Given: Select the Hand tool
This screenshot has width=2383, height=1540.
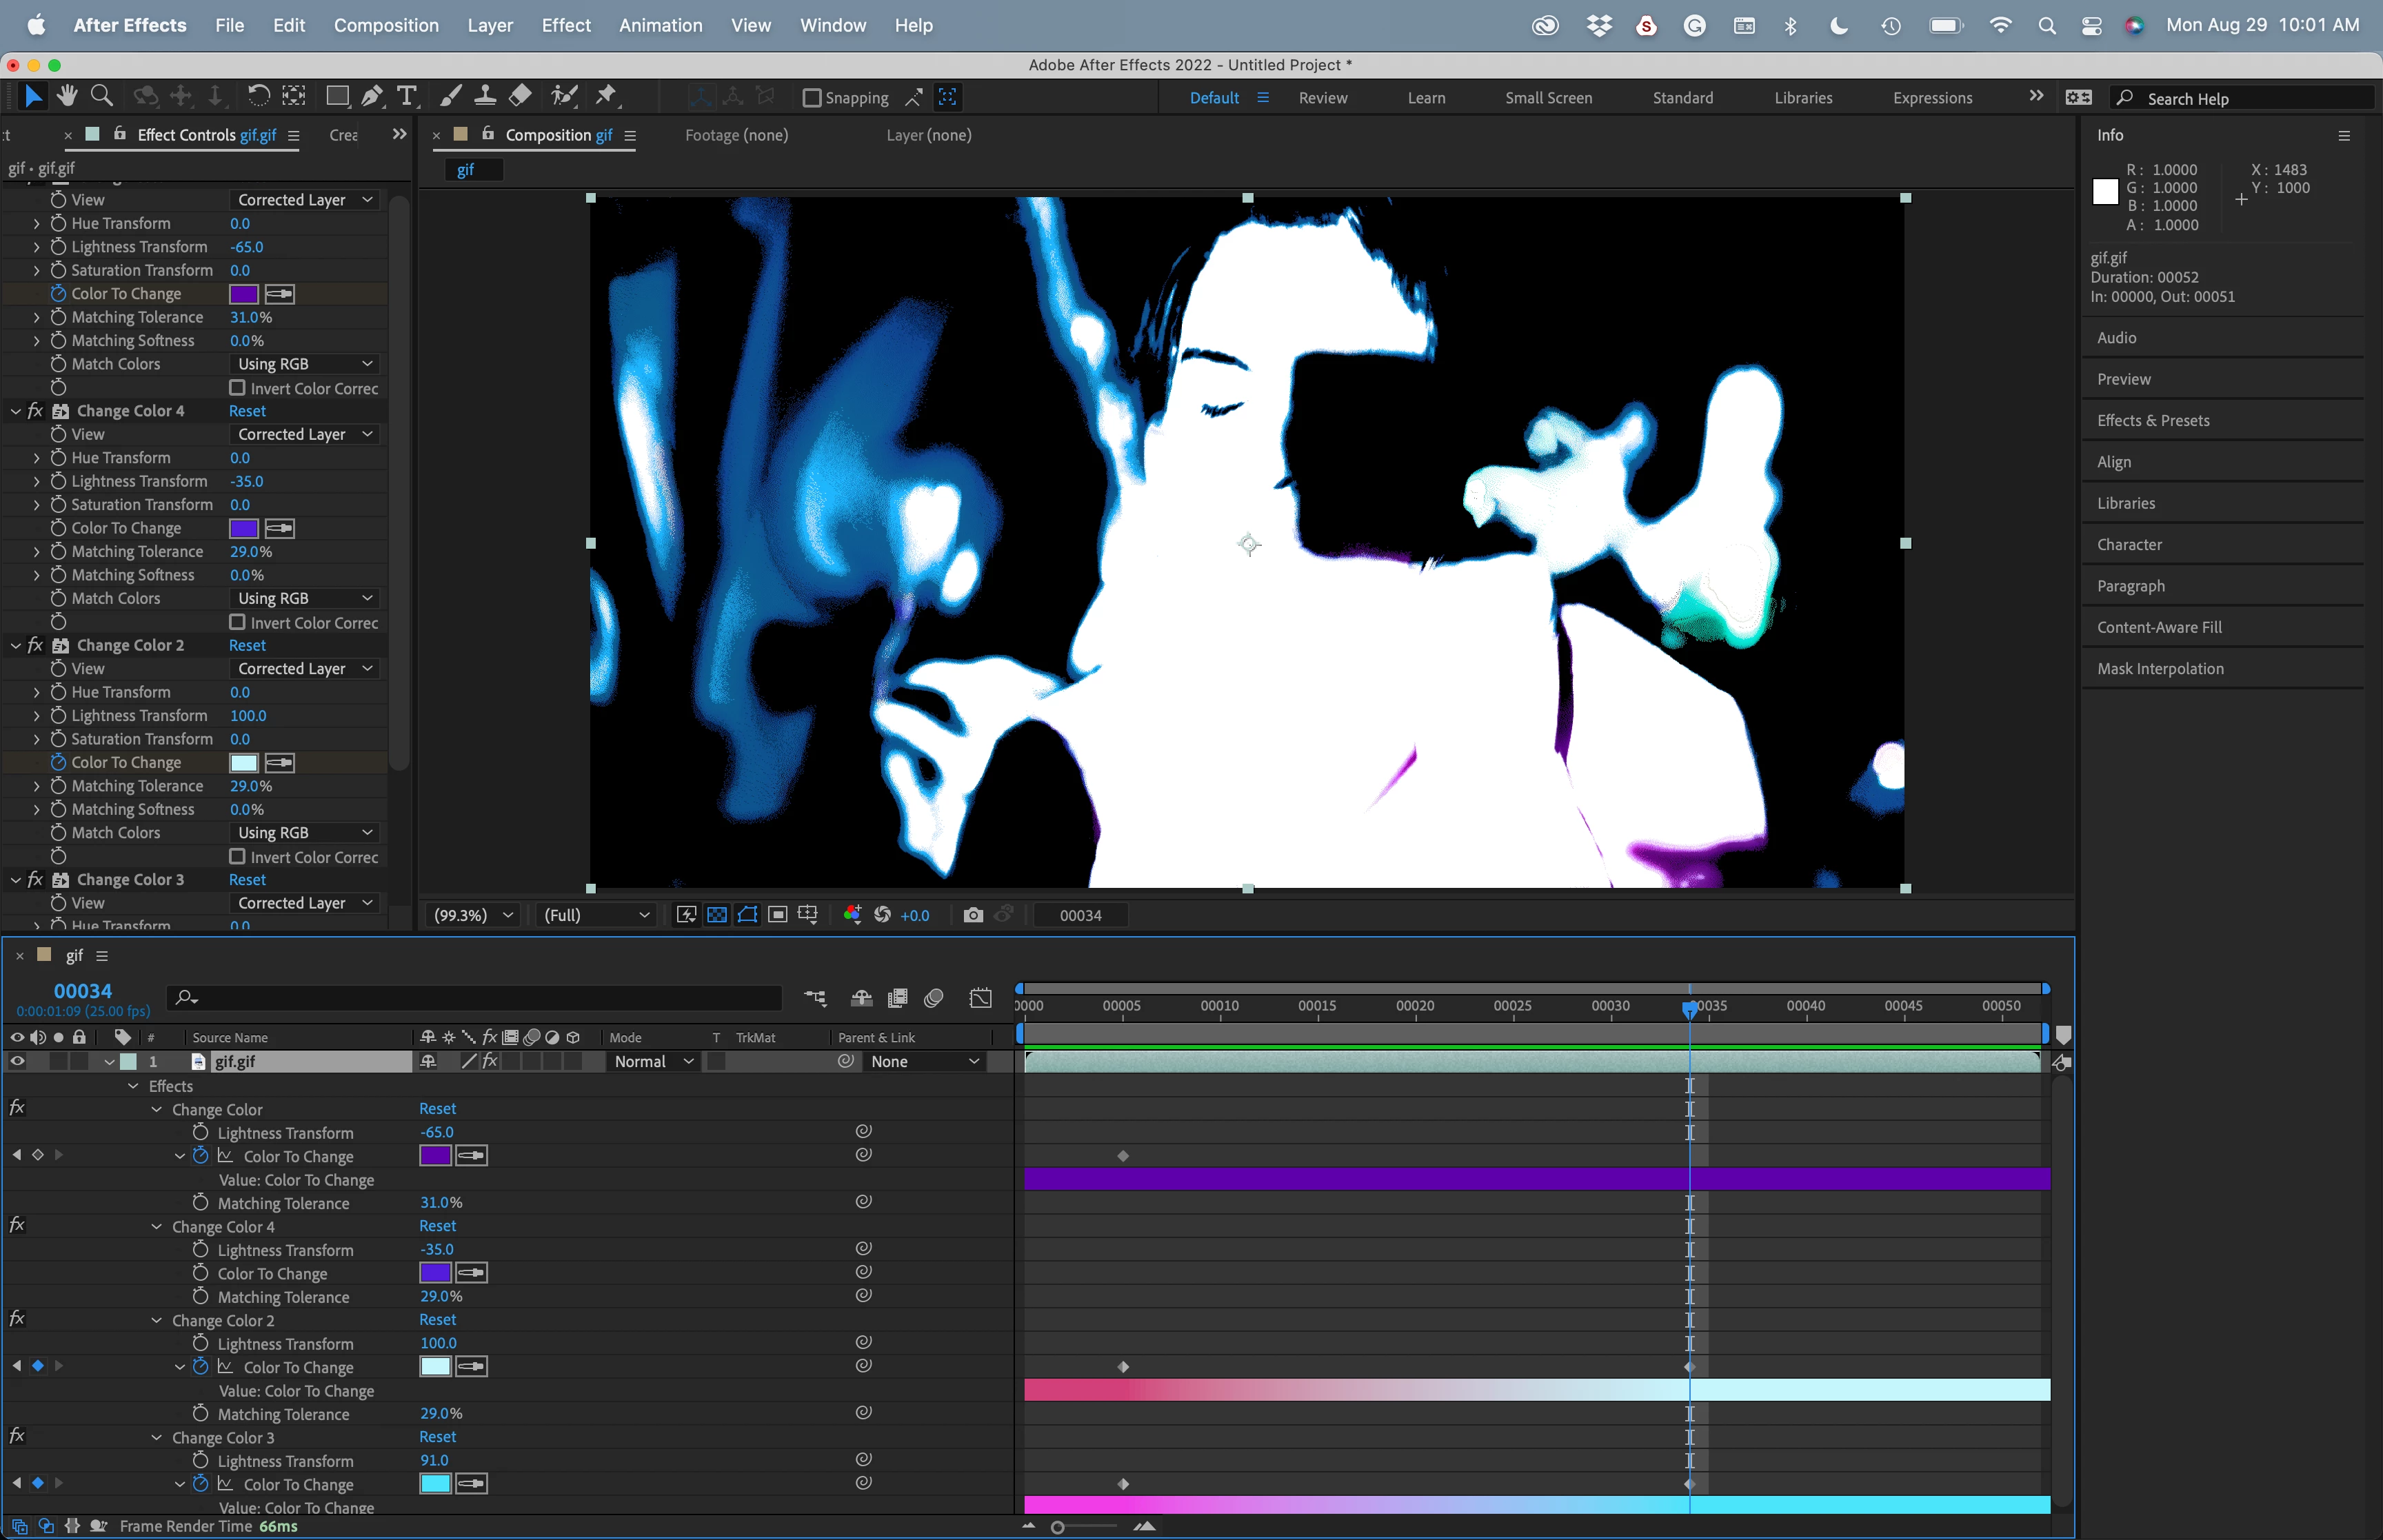Looking at the screenshot, I should pos(67,96).
